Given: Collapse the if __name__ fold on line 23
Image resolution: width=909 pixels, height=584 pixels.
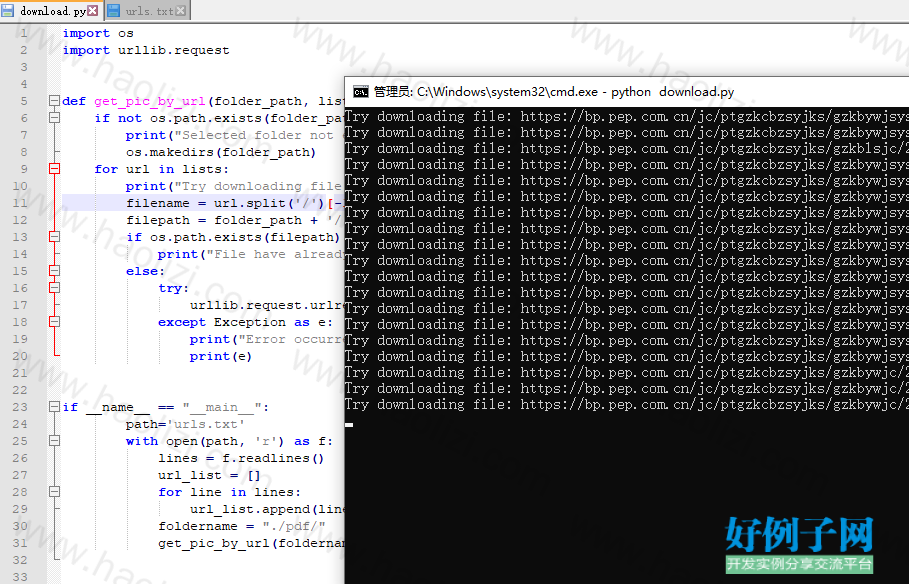Looking at the screenshot, I should coord(54,407).
